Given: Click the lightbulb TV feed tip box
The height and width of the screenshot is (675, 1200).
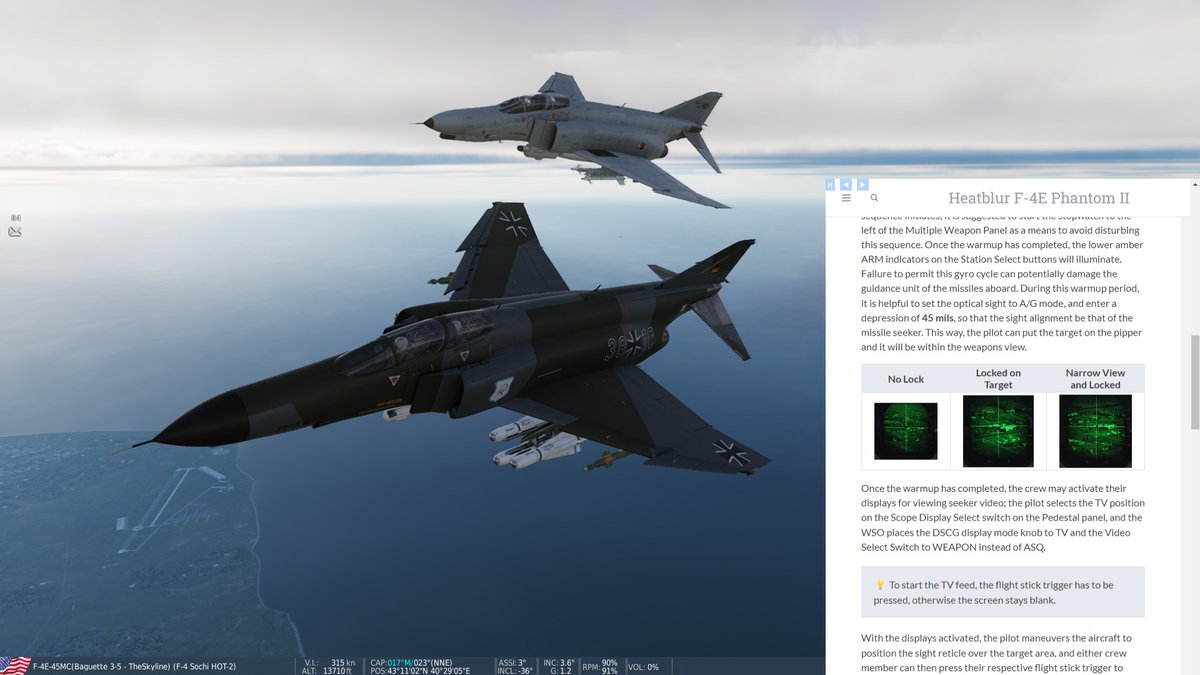Looking at the screenshot, I should coord(1003,592).
